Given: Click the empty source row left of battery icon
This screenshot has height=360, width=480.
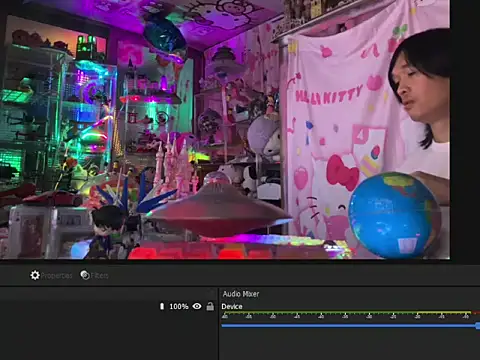Looking at the screenshot, I should point(79,306).
